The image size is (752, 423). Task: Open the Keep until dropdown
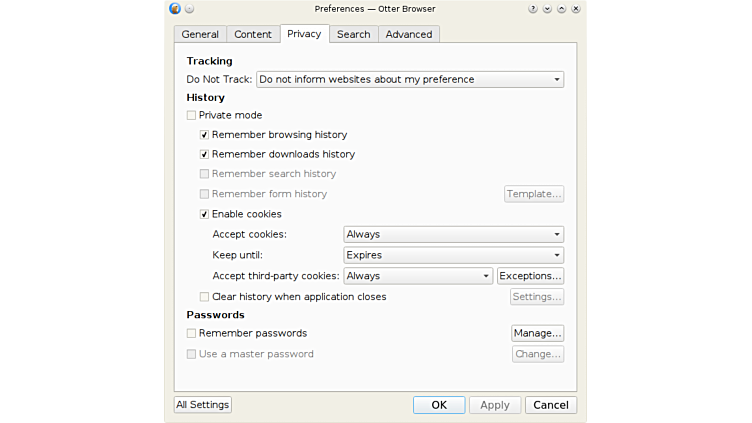point(453,255)
